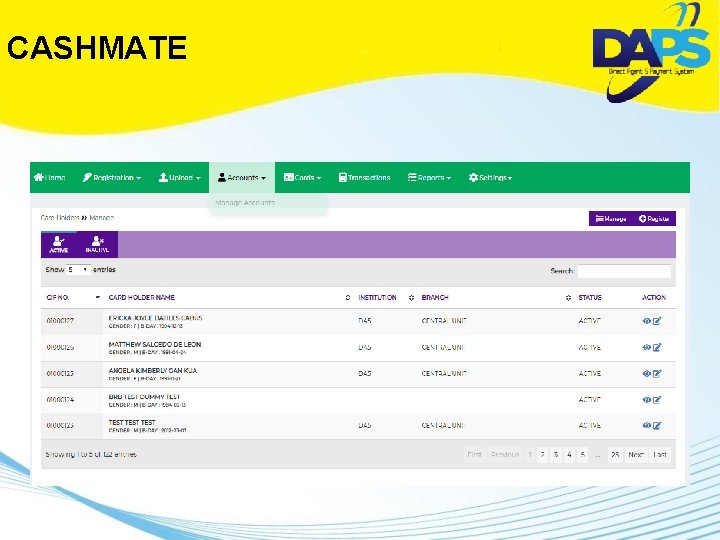Select the name BRD Test Dummy Test
720x540 pixels.
[x=145, y=397]
